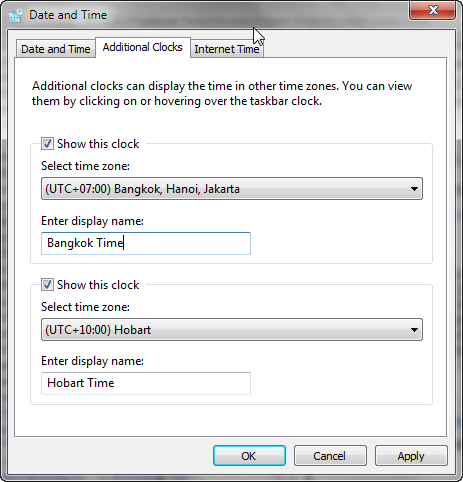Select the Additional Clocks tab

(x=143, y=47)
